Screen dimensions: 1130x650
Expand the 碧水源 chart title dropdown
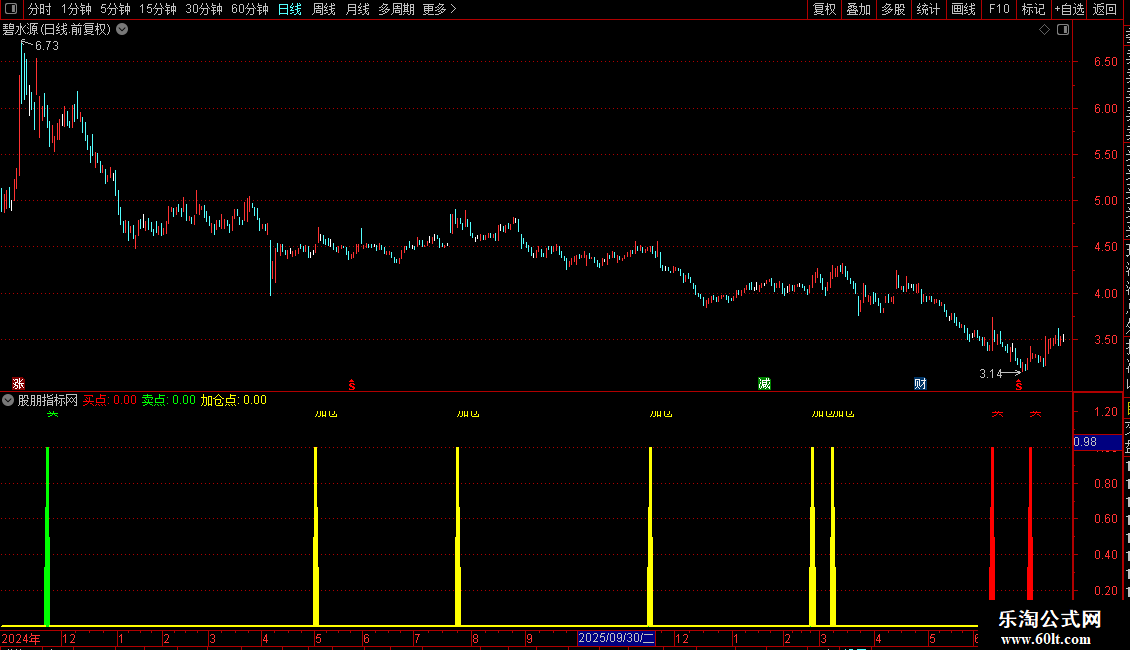[123, 30]
